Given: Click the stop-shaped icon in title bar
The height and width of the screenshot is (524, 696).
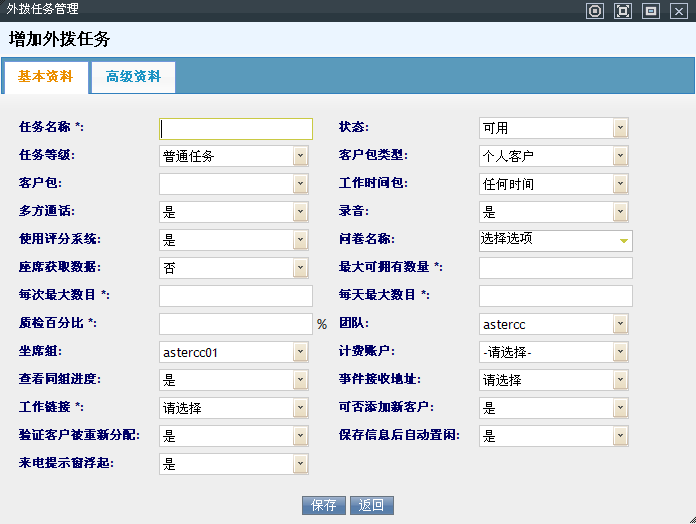Looking at the screenshot, I should pyautogui.click(x=595, y=11).
